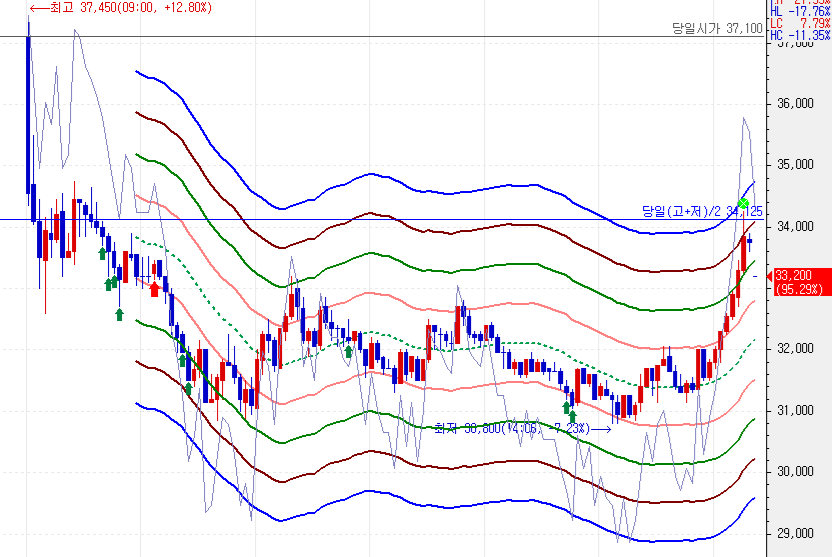Click the tall blue opening candlestick
This screenshot has height=557, width=832.
pyautogui.click(x=28, y=114)
